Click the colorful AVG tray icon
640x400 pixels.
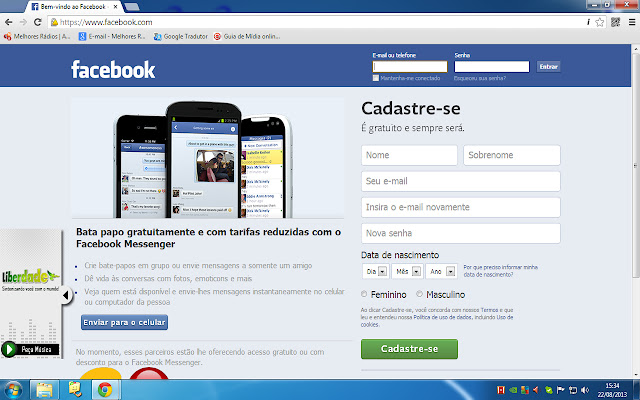pyautogui.click(x=525, y=390)
